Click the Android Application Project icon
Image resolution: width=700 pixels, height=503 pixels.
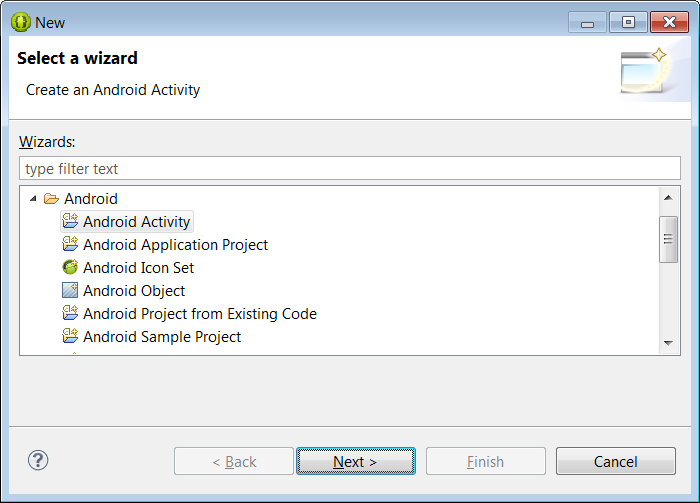point(70,244)
